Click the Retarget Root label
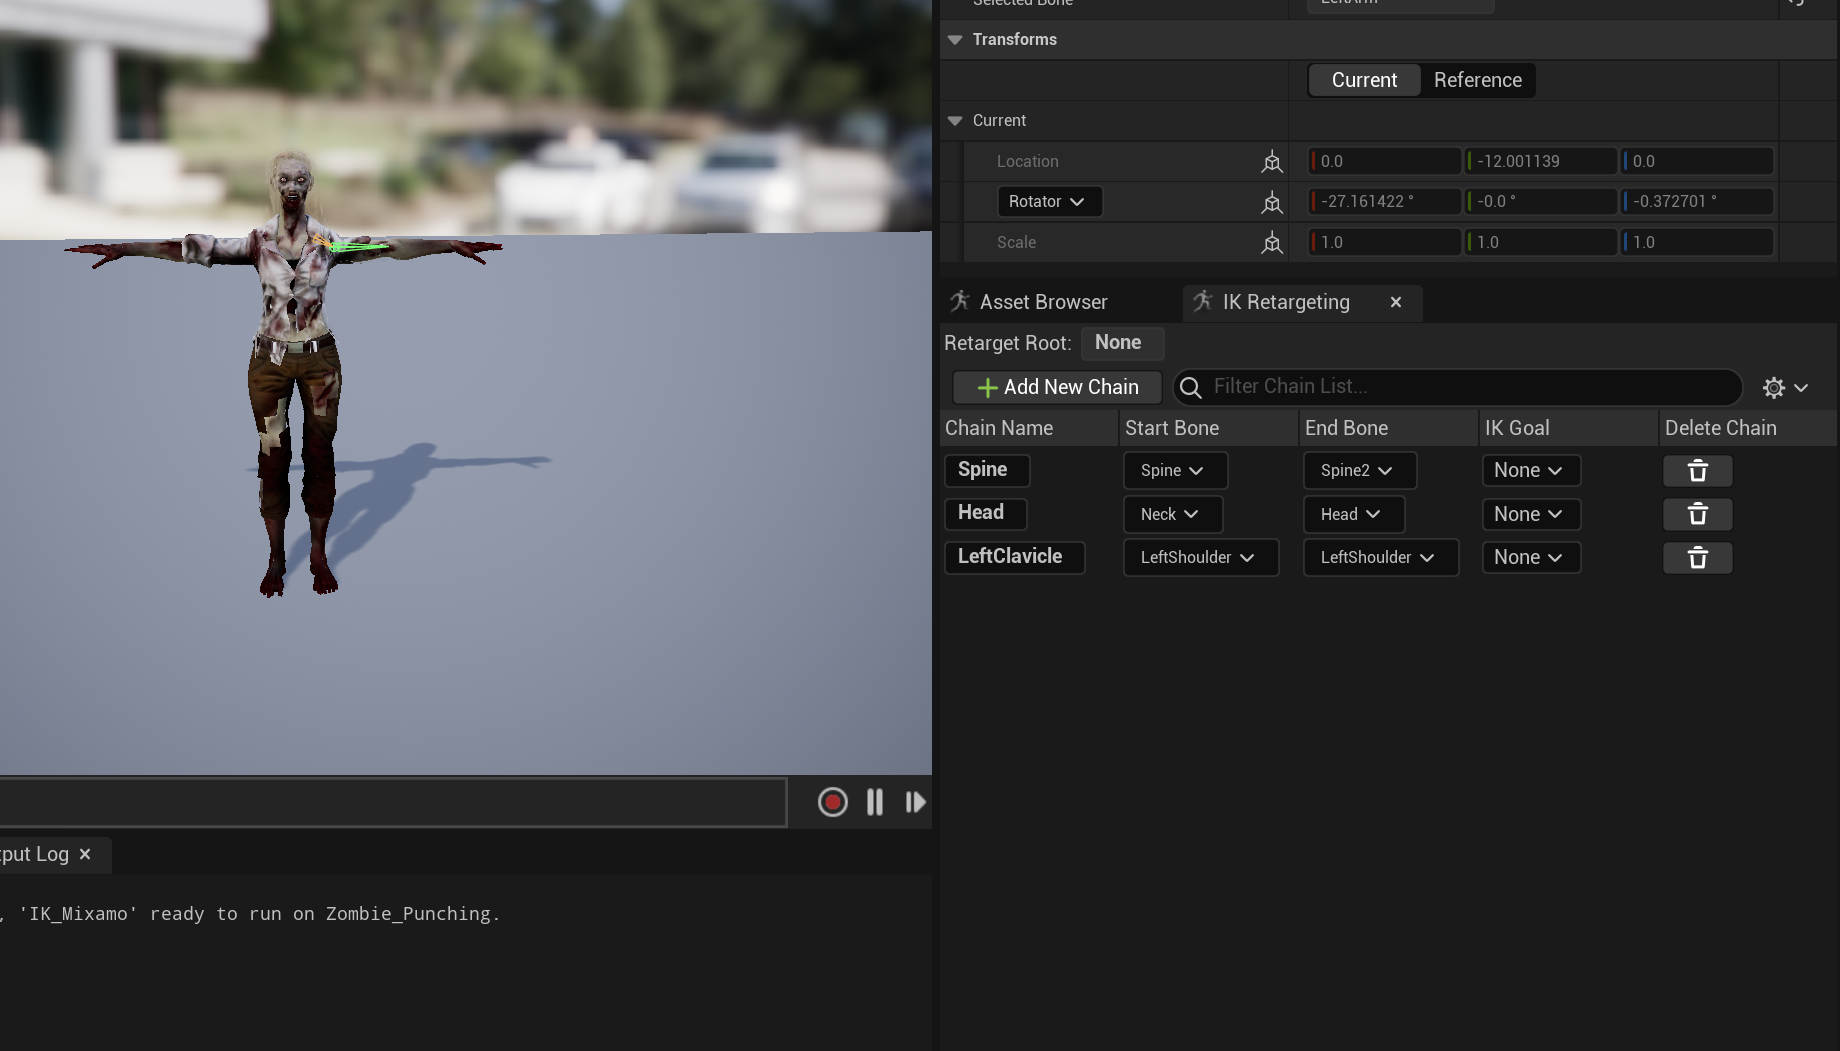Screen dimensions: 1840x1051 click(1007, 343)
